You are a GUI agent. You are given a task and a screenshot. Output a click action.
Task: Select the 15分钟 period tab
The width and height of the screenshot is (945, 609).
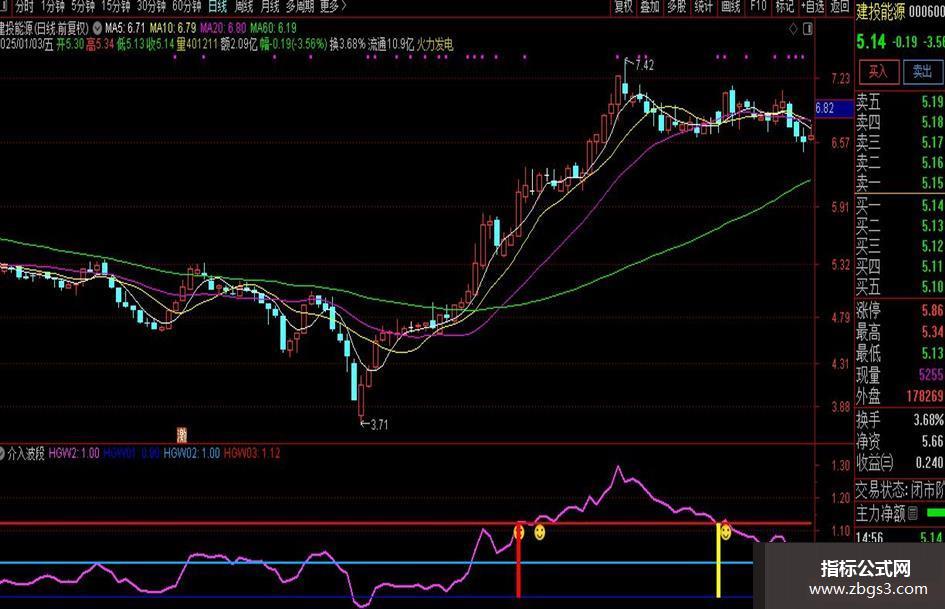click(x=115, y=7)
